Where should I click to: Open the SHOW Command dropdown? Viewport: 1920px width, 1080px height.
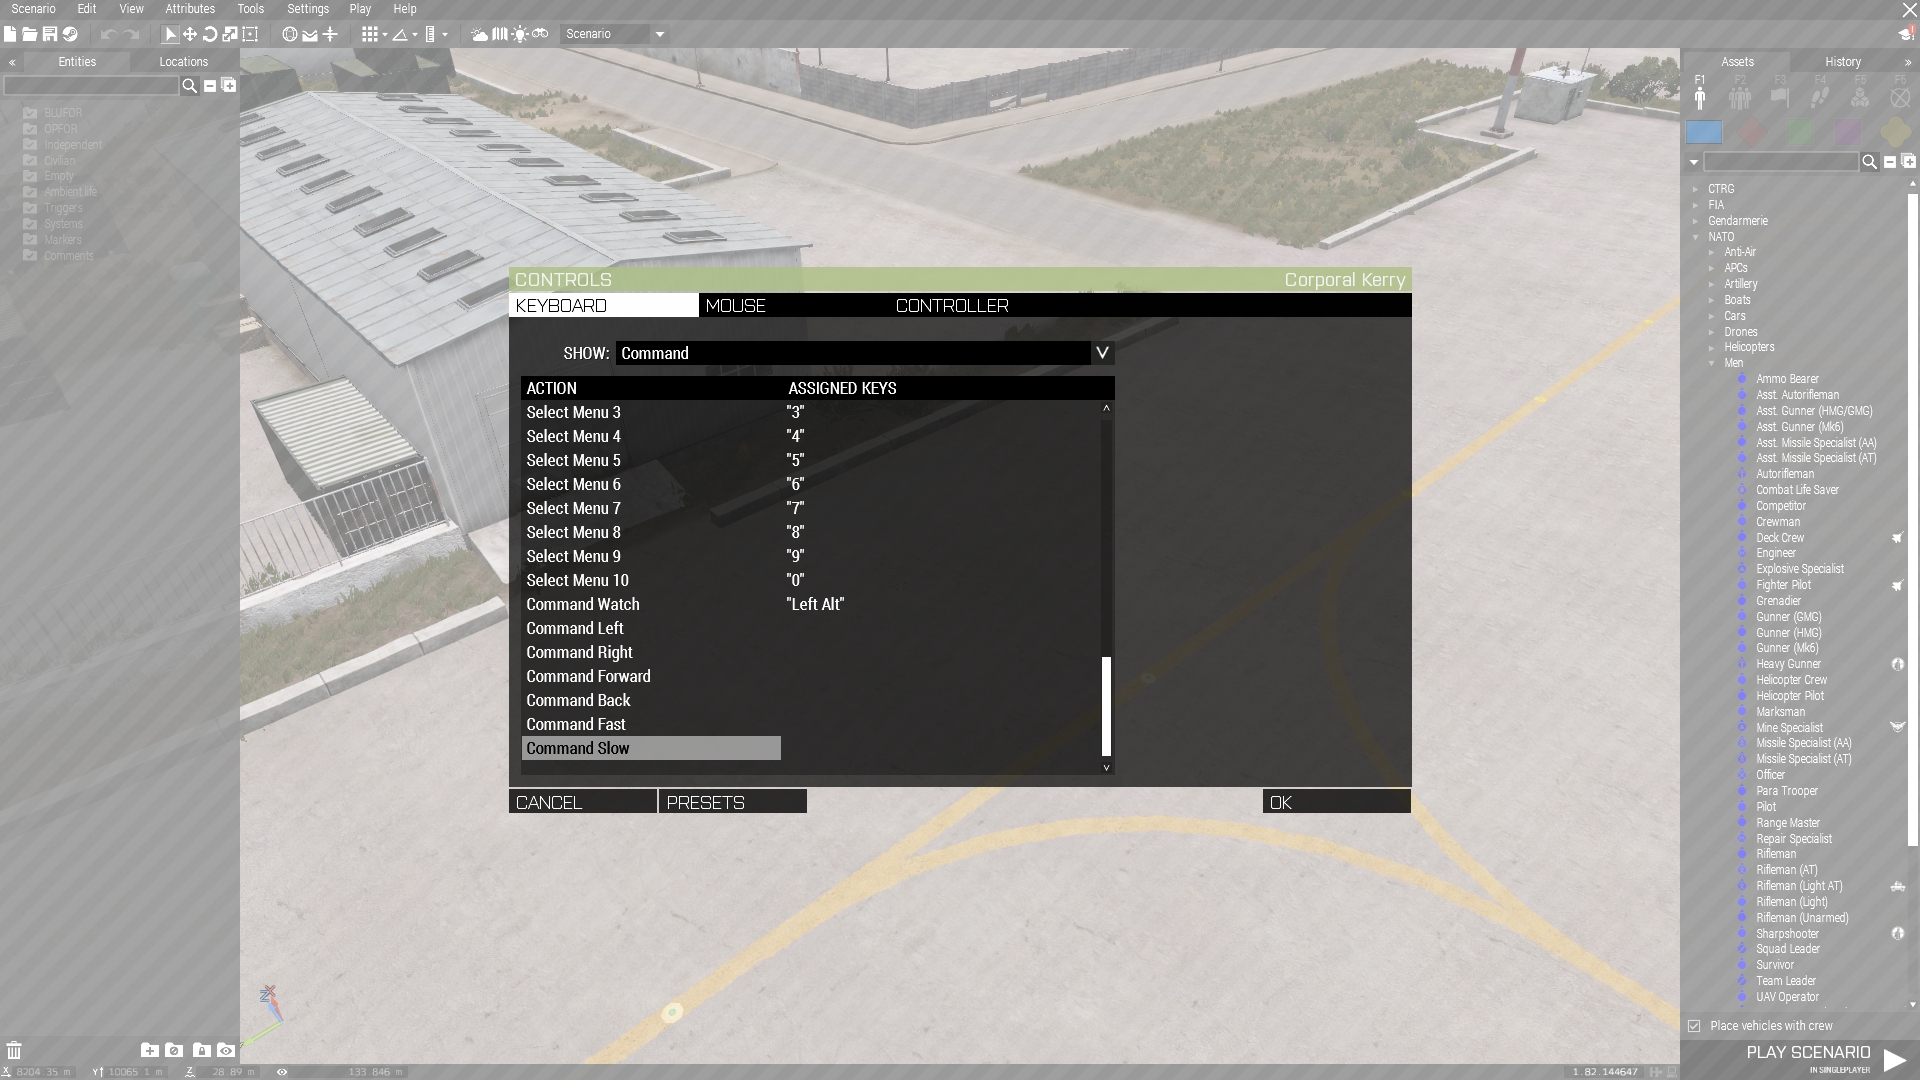(x=1101, y=353)
